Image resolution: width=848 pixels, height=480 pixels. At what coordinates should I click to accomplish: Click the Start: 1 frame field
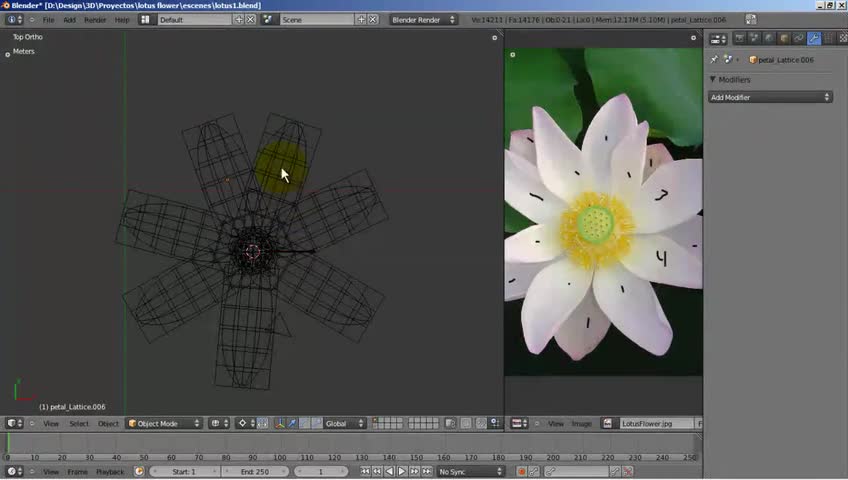click(x=184, y=471)
